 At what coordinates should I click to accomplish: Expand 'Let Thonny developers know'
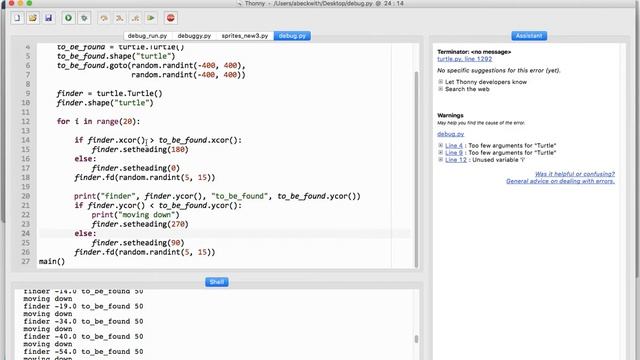pyautogui.click(x=440, y=82)
